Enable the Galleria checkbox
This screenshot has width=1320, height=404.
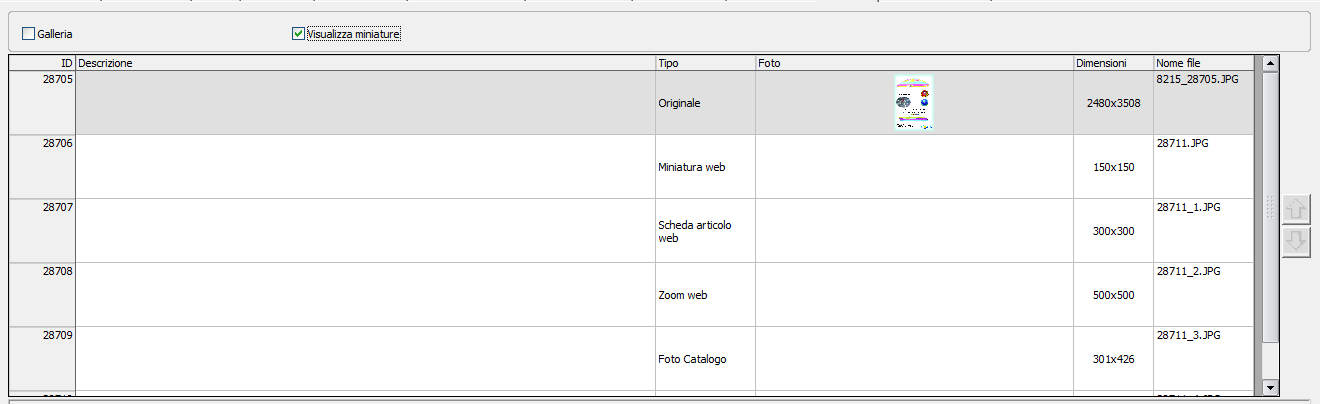pos(28,34)
